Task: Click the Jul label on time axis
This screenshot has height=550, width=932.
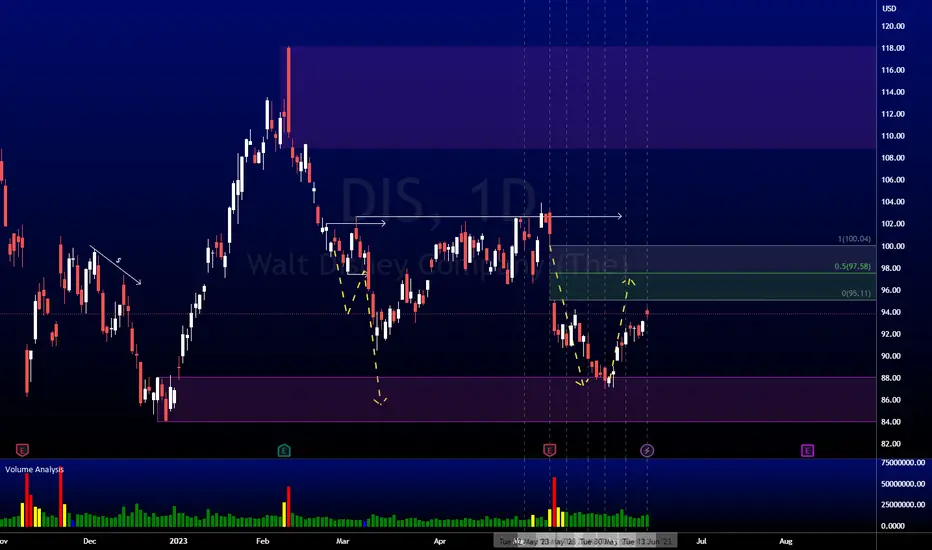Action: [701, 541]
